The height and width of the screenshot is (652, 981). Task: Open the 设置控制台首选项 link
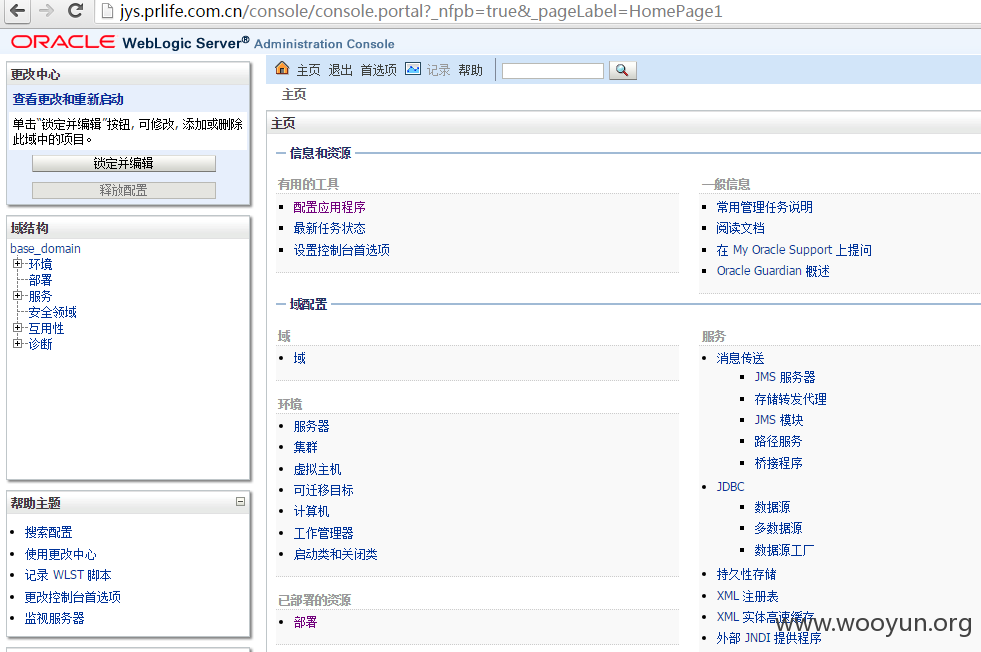tap(342, 250)
